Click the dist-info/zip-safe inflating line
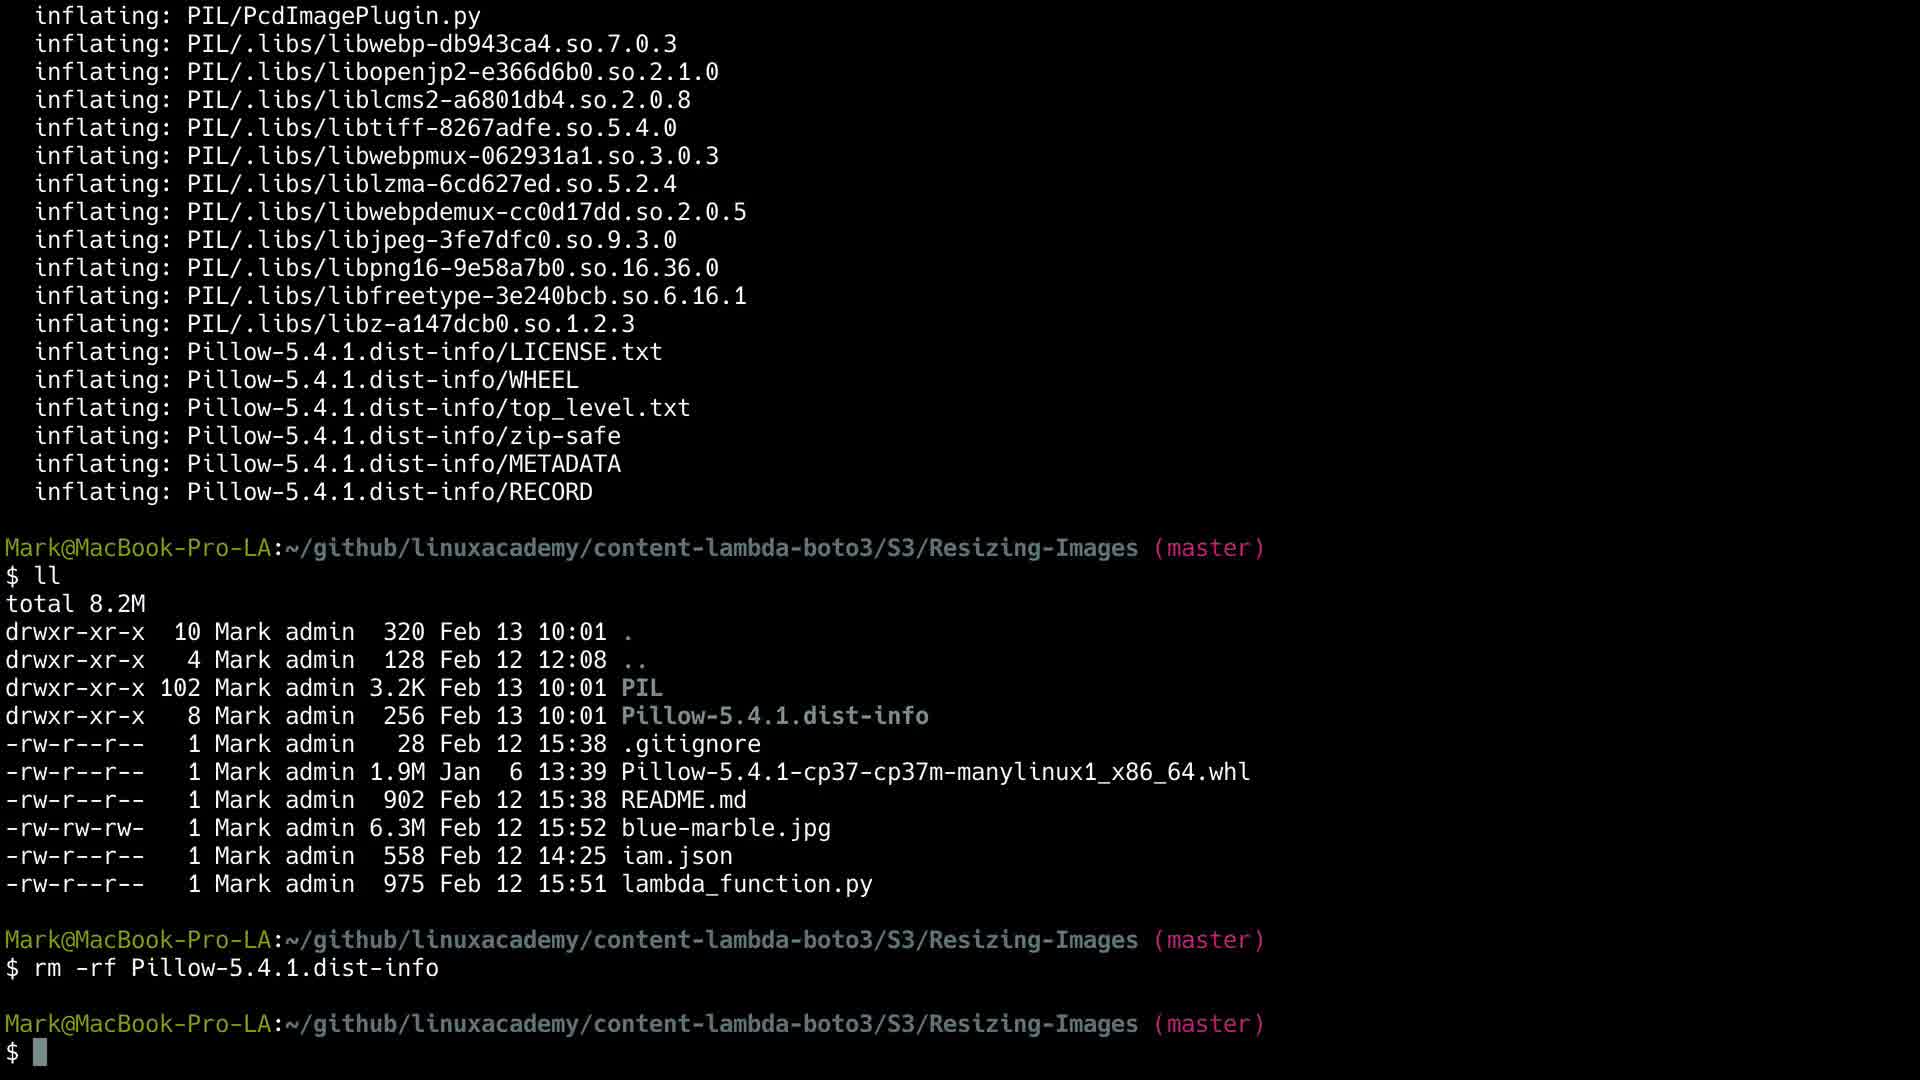This screenshot has height=1080, width=1920. click(403, 436)
